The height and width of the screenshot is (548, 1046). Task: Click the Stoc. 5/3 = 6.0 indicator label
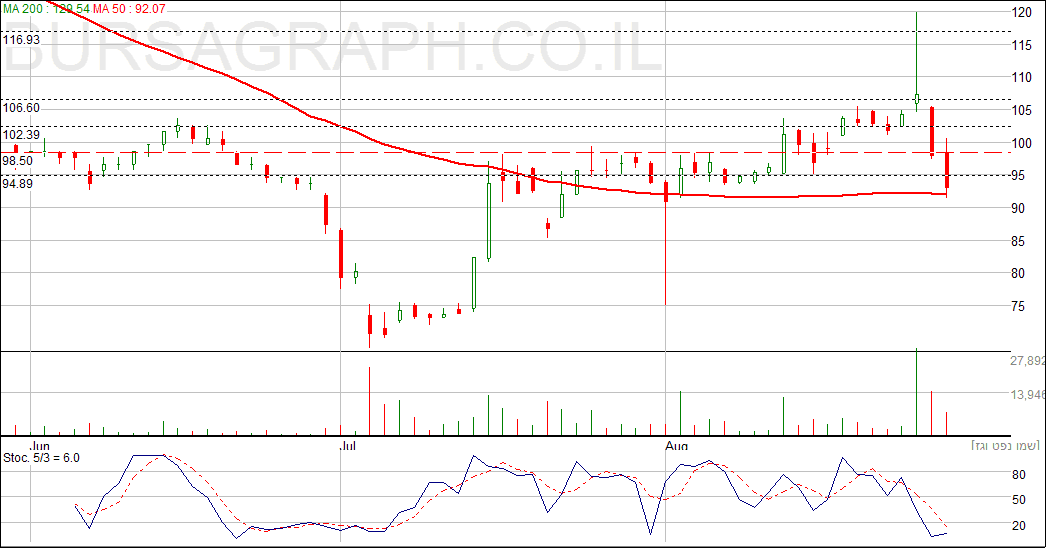tap(41, 458)
